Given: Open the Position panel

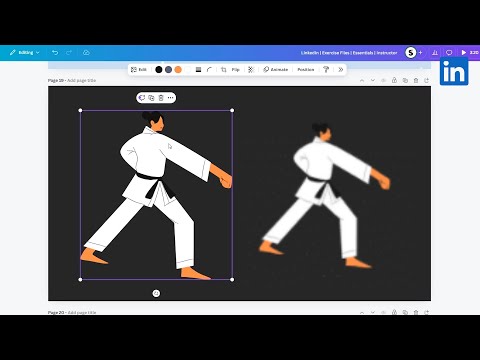Looking at the screenshot, I should (306, 69).
